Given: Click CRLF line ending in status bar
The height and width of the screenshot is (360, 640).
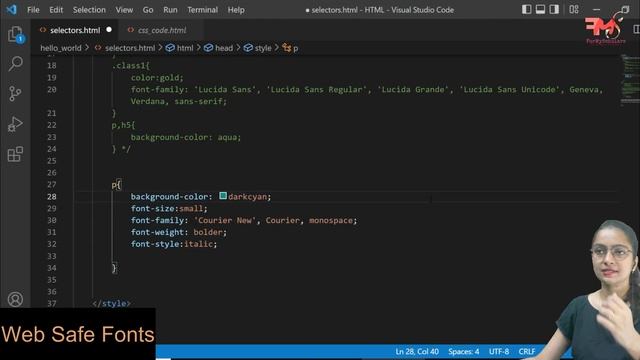Looking at the screenshot, I should coord(527,351).
